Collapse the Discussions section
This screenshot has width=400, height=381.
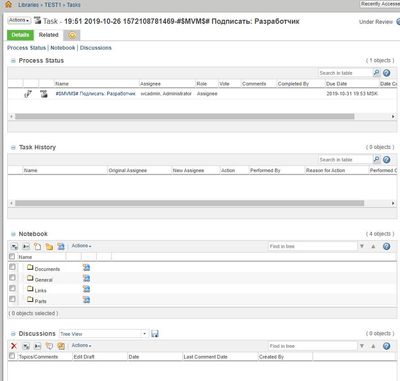click(x=13, y=334)
